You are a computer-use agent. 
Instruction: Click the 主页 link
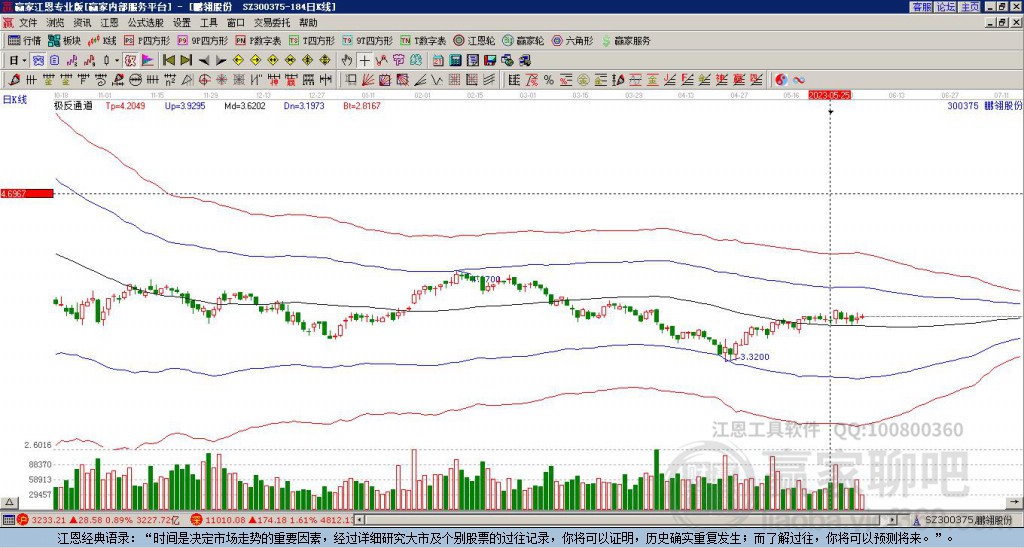[970, 7]
